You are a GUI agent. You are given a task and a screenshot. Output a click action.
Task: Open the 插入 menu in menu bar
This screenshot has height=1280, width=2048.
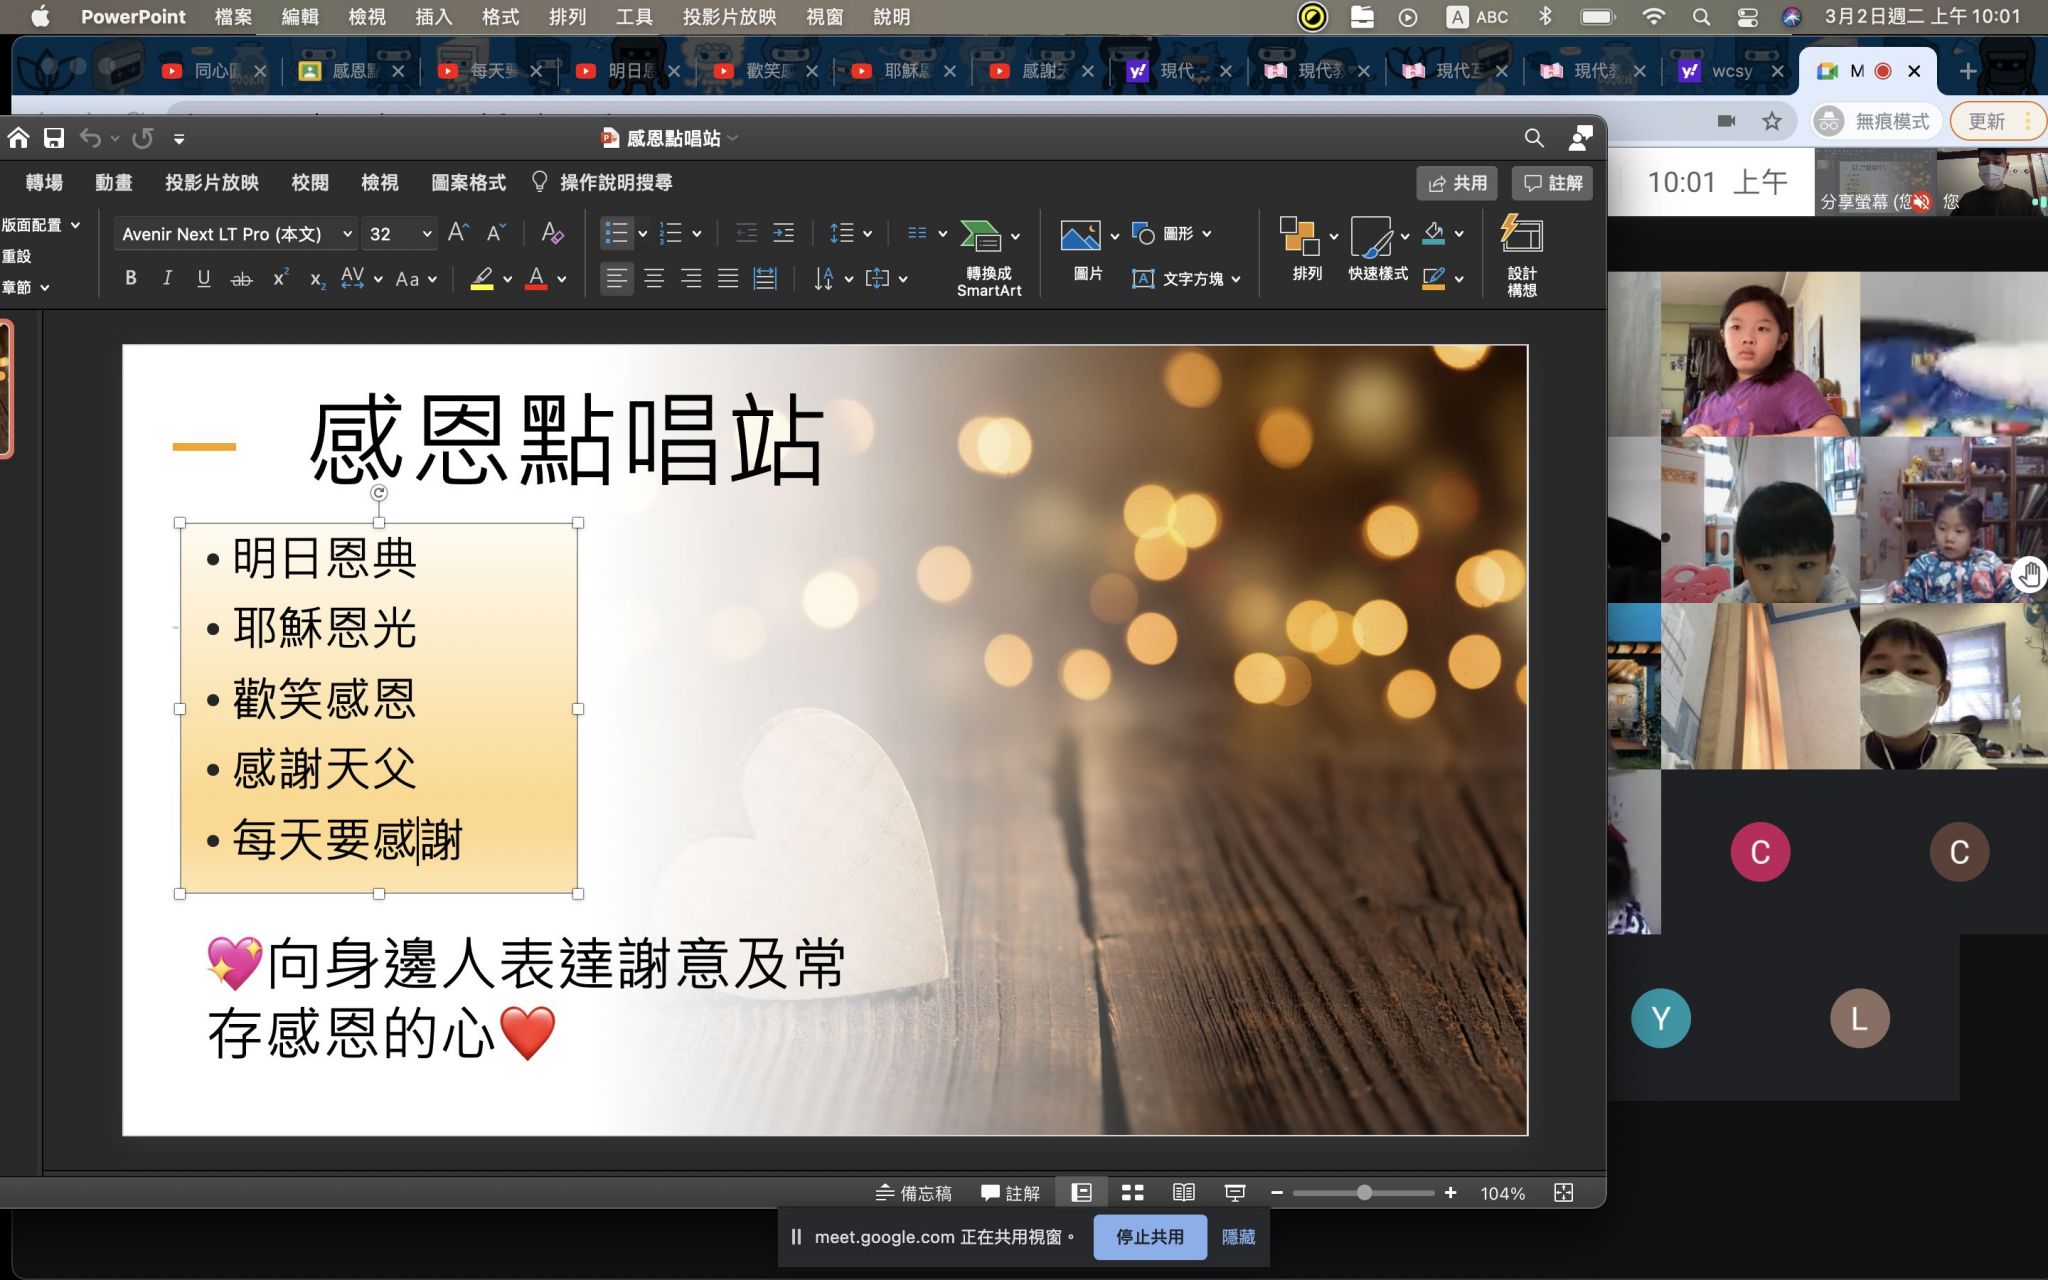(x=433, y=17)
